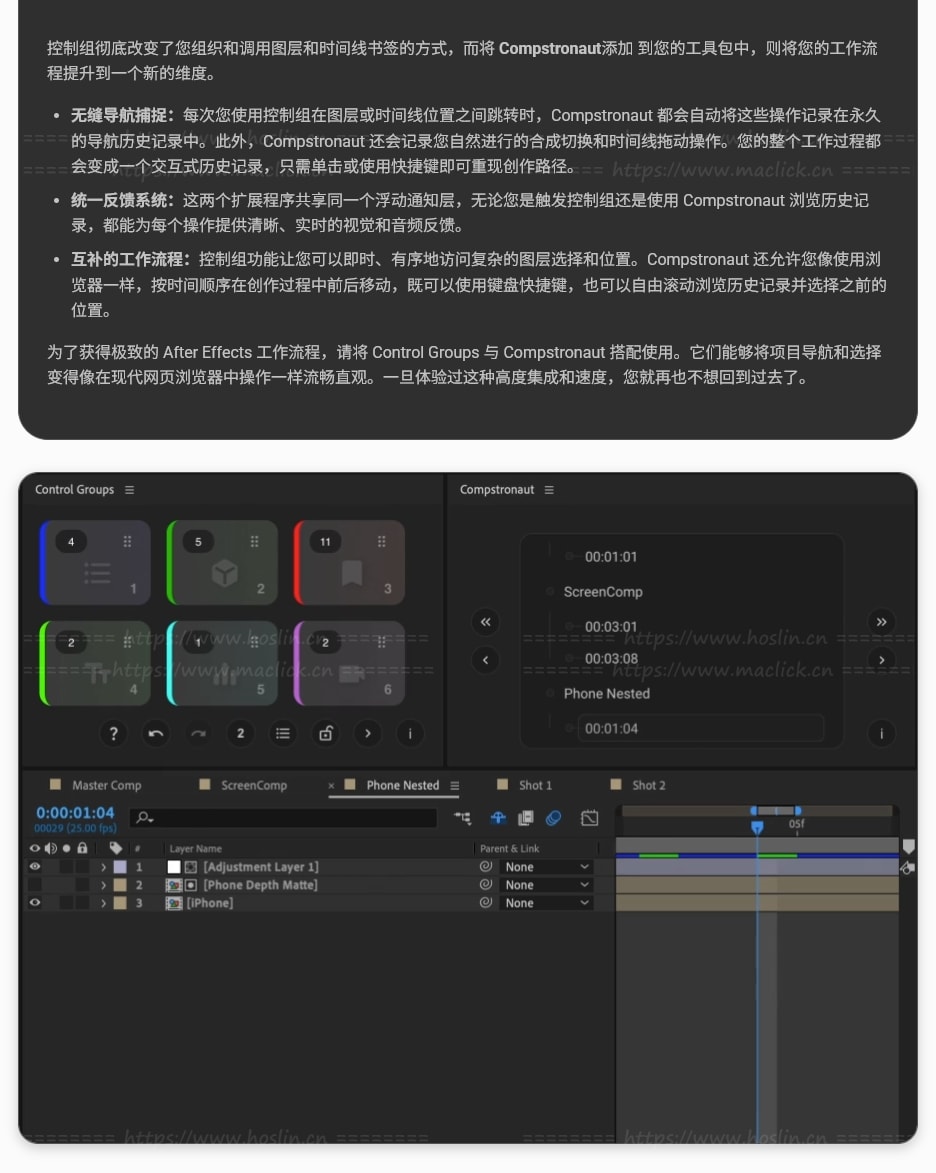
Task: Select the purple camera control group 6
Action: pos(349,663)
